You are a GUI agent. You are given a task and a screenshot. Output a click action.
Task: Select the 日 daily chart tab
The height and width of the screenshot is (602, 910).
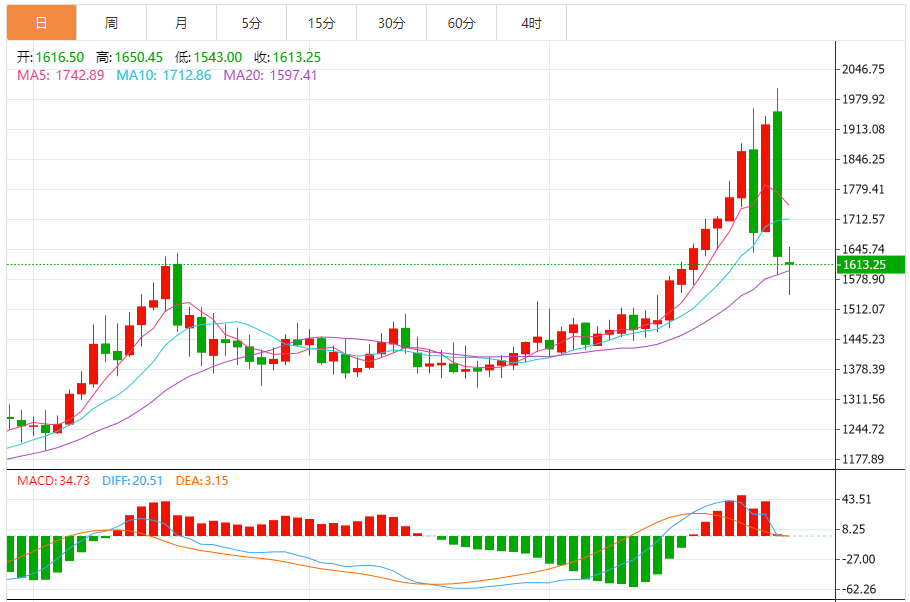(40, 22)
